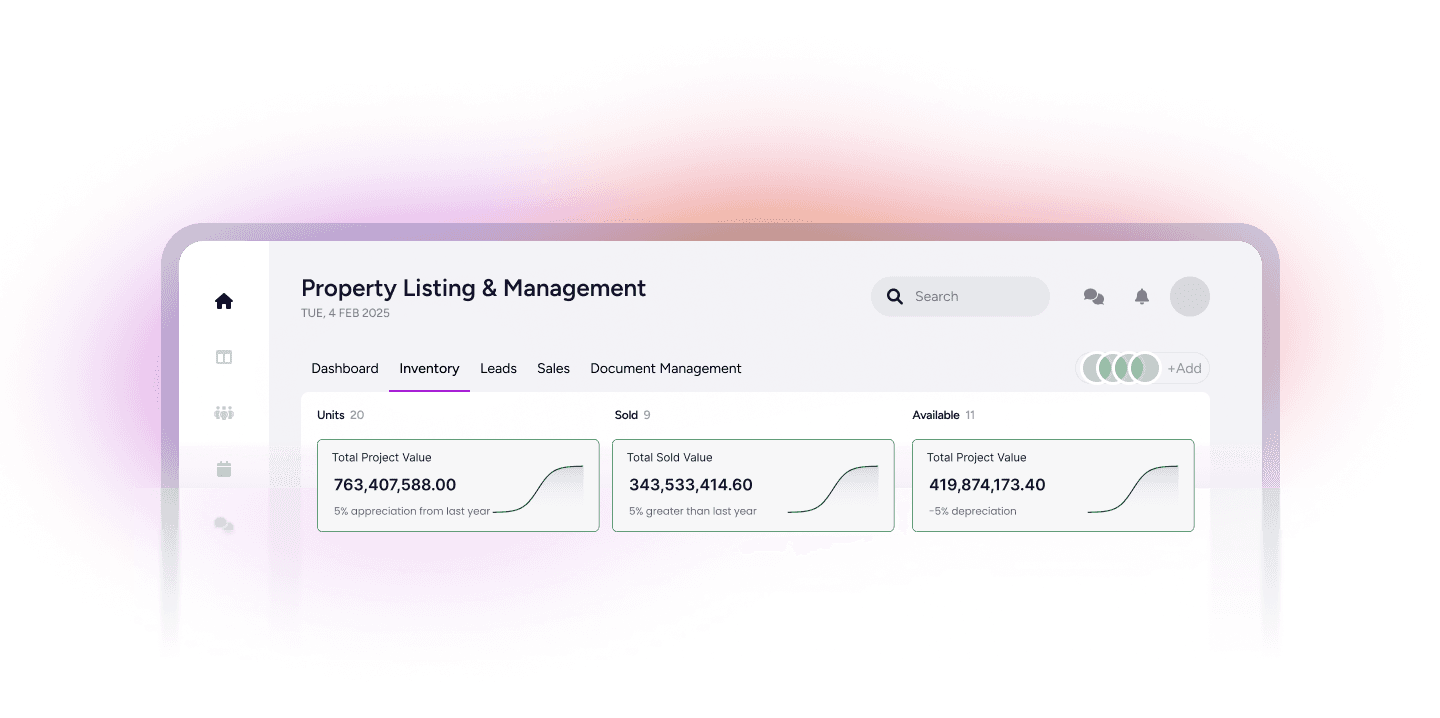1440x718 pixels.
Task: Open the layout panel icon in sidebar
Action: click(x=224, y=357)
